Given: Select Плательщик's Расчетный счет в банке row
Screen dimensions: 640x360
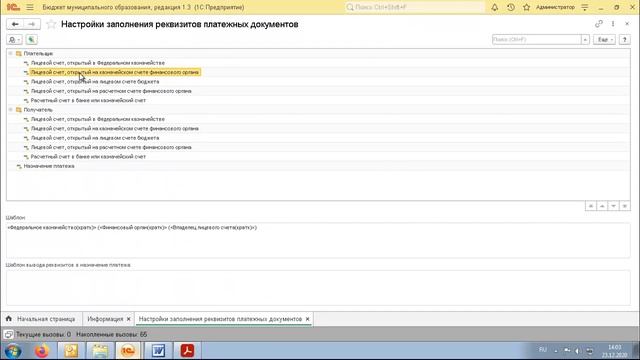Looking at the screenshot, I should pos(318,100).
